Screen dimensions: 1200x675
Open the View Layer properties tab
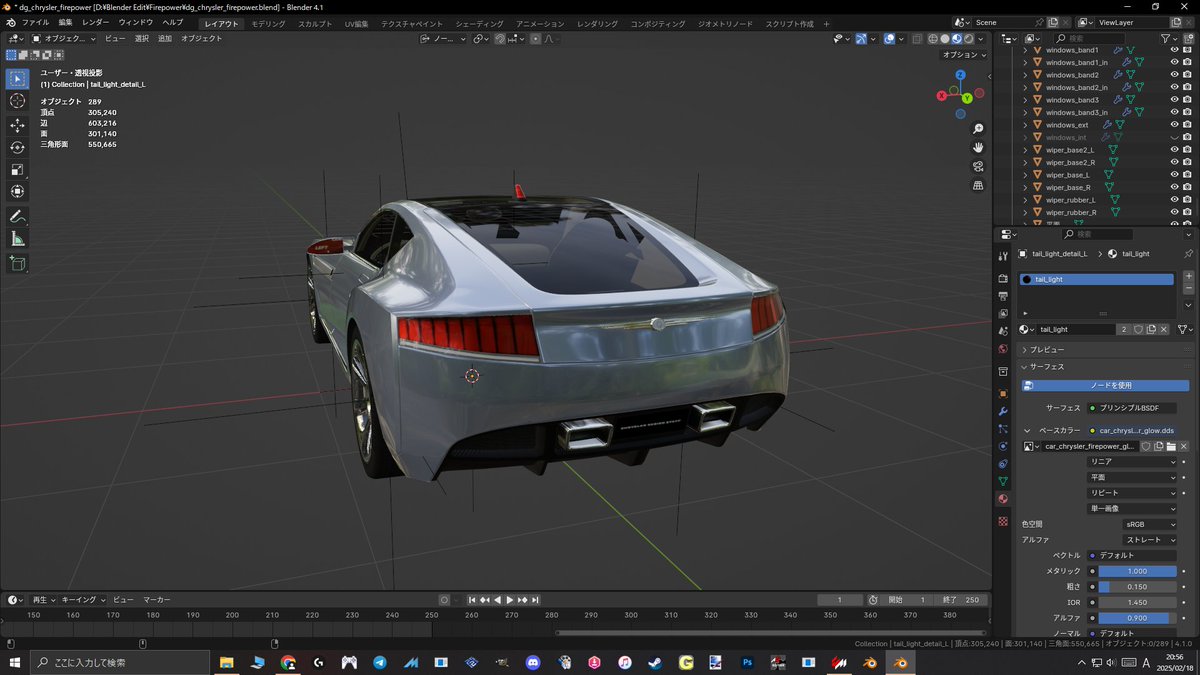coord(1003,313)
